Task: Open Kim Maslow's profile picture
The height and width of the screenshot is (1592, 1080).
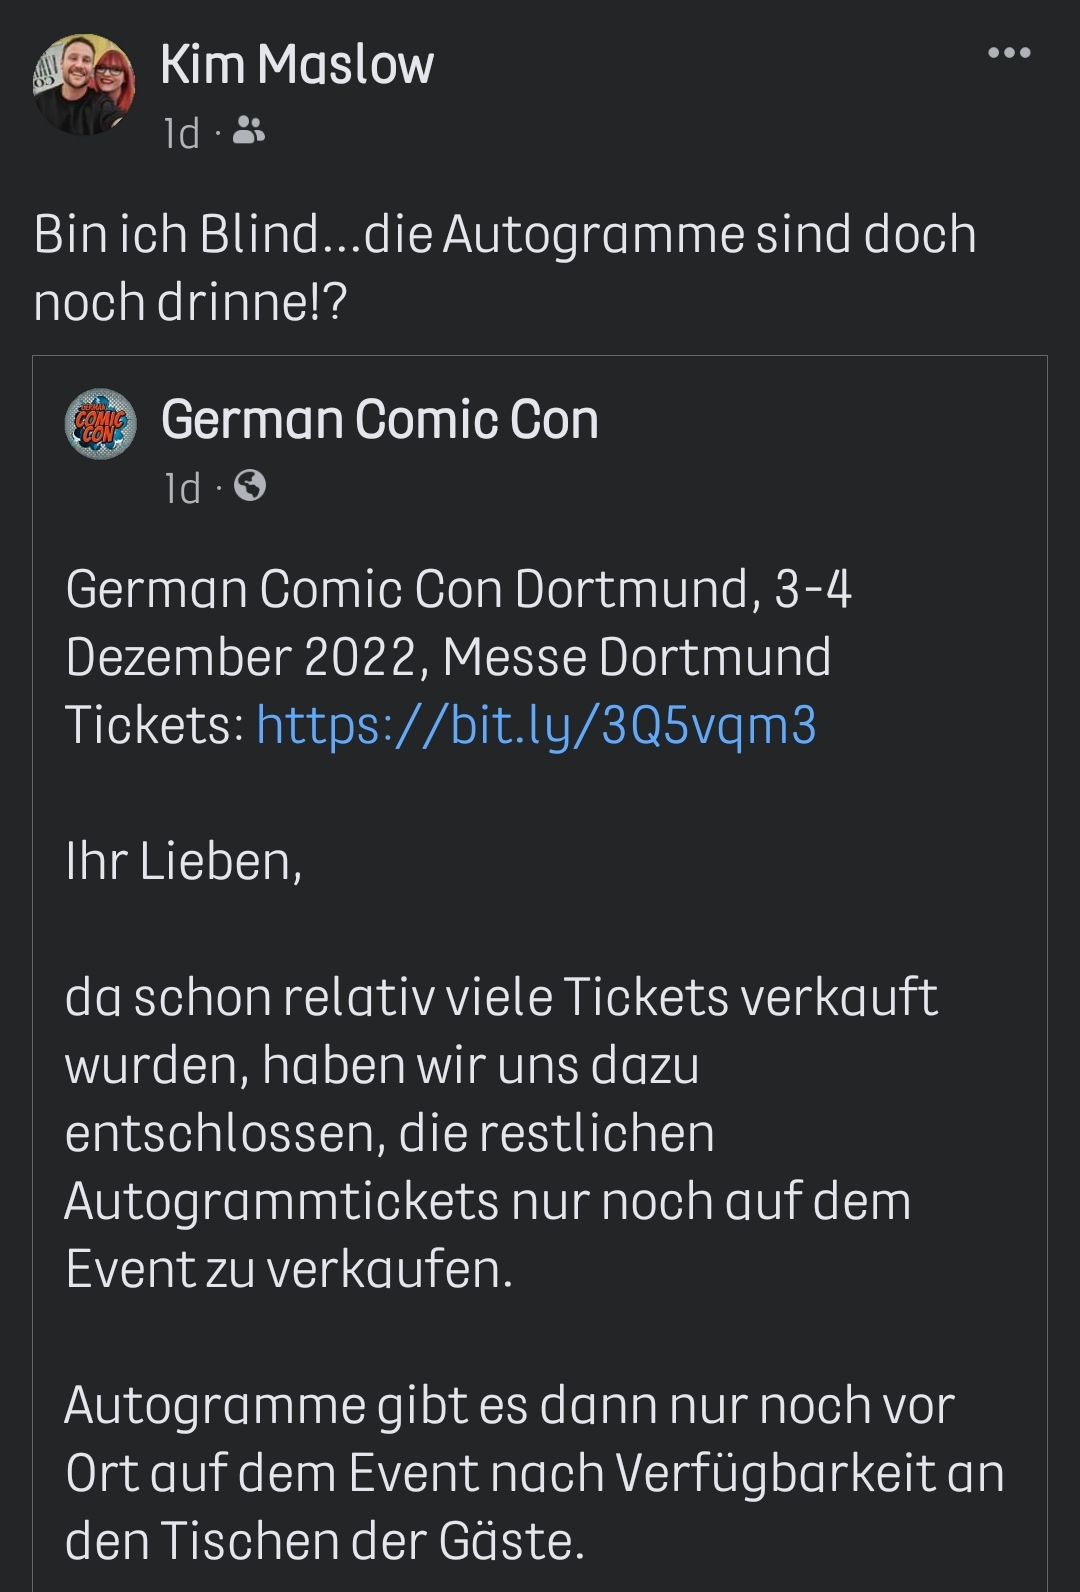Action: (x=84, y=85)
